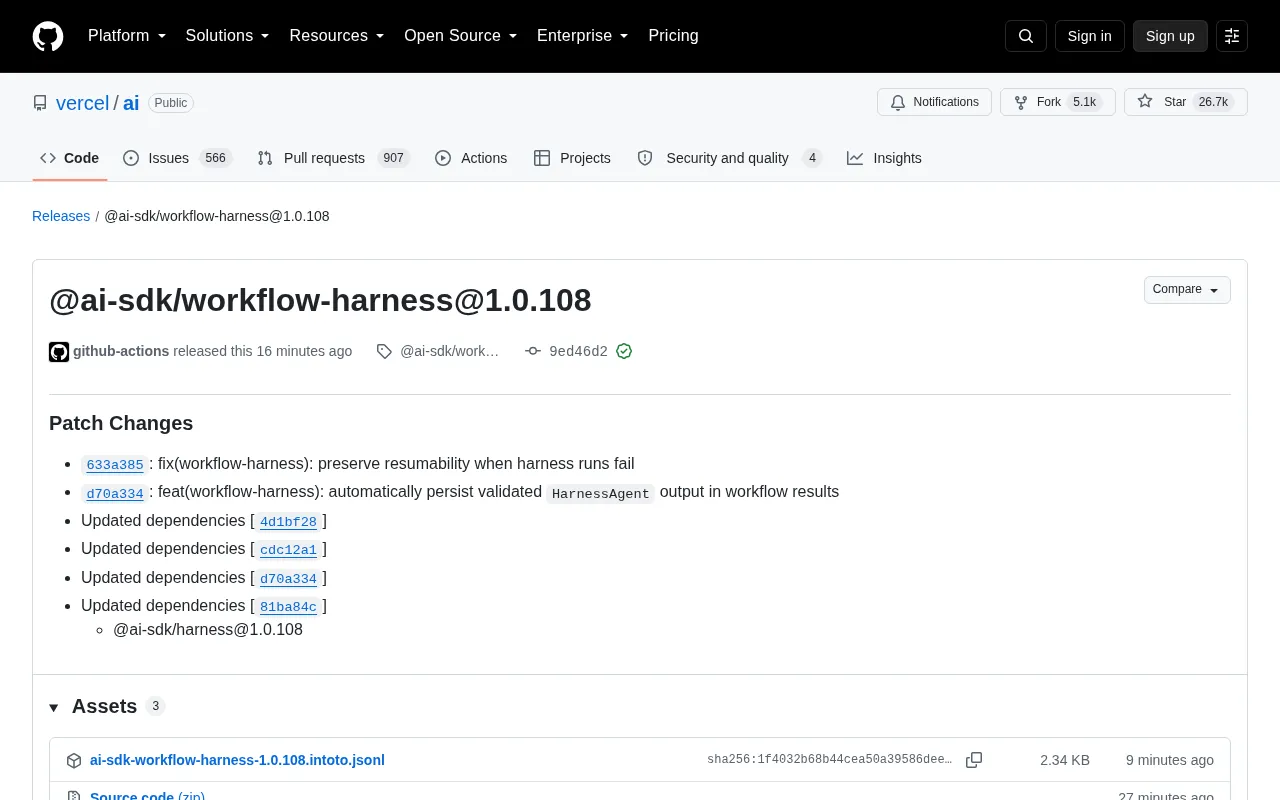1280x800 pixels.
Task: Open the Pull requests tab
Action: point(334,158)
